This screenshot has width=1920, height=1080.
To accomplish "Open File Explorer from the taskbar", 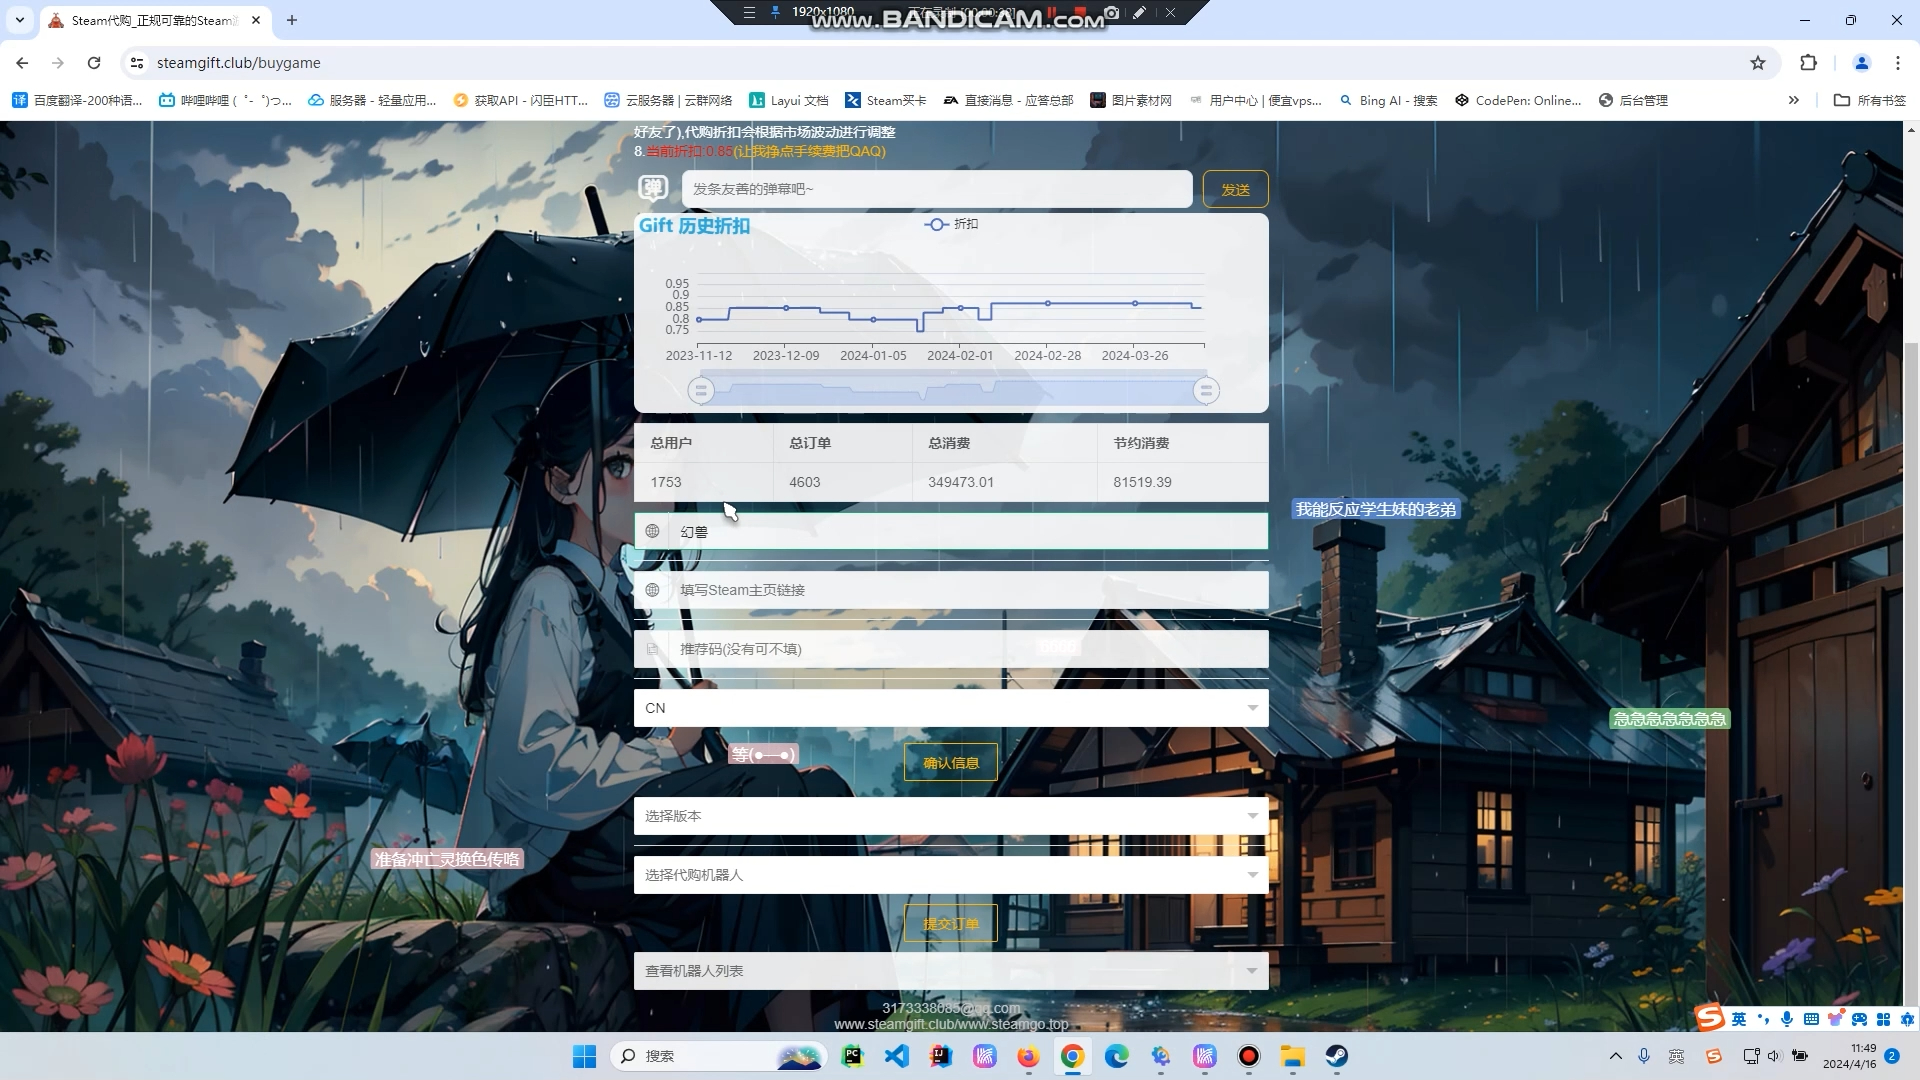I will pyautogui.click(x=1292, y=1056).
